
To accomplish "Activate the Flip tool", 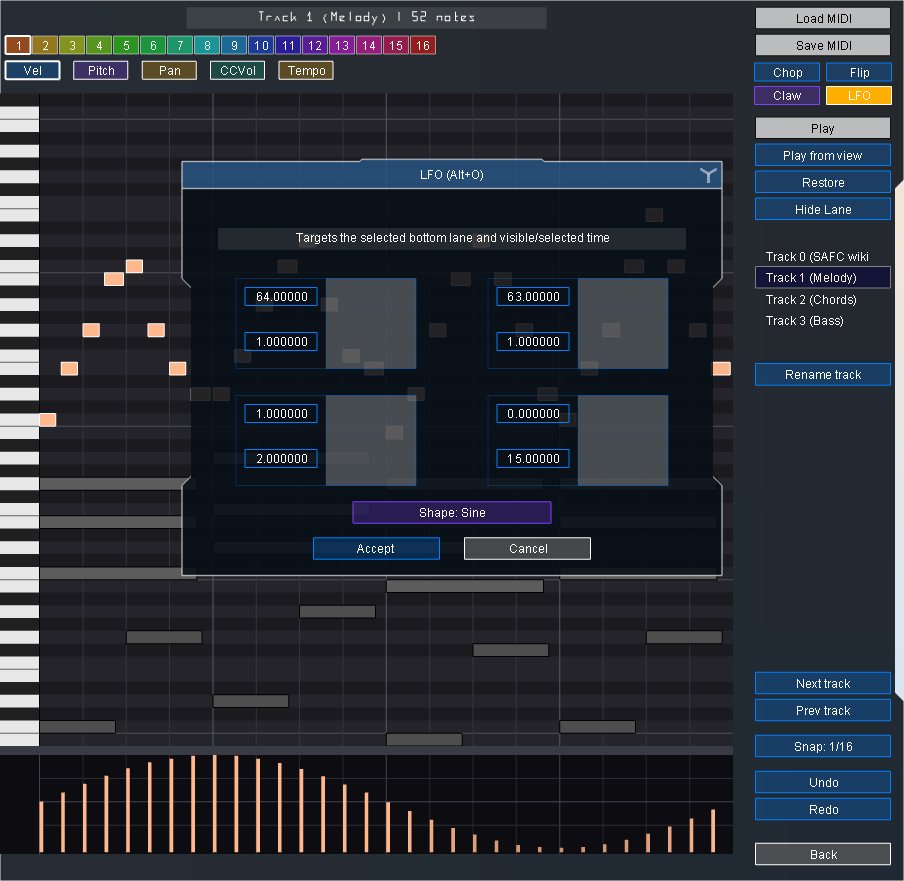I will coord(859,73).
